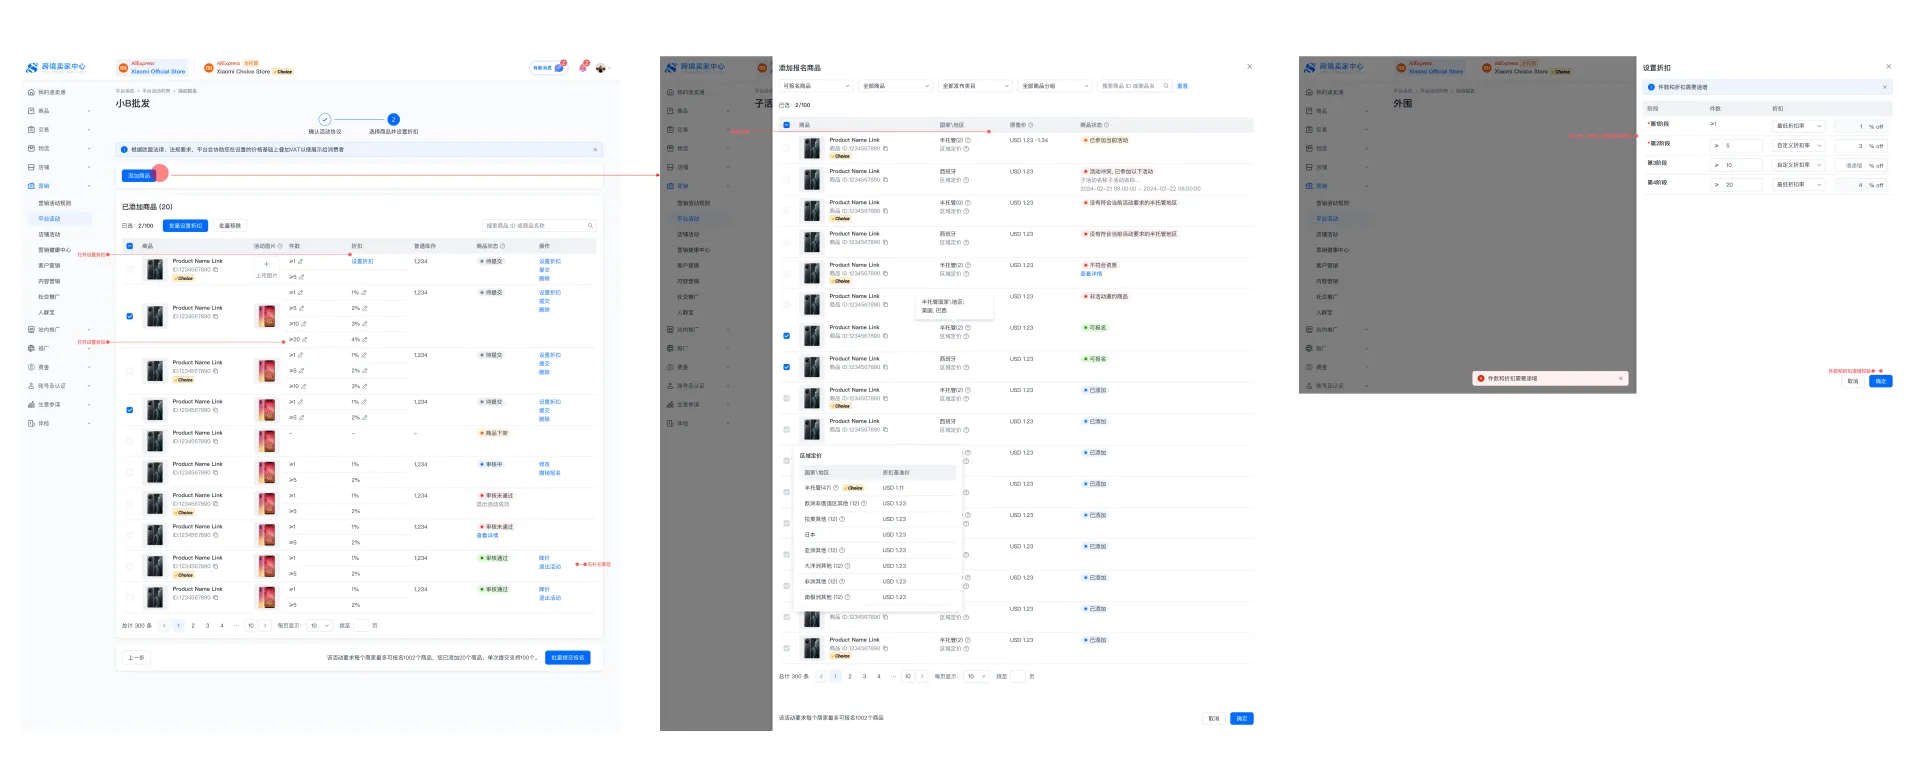This screenshot has width=1920, height=772.
Task: Toggle select-all checkbox in added products table
Action: 130,246
